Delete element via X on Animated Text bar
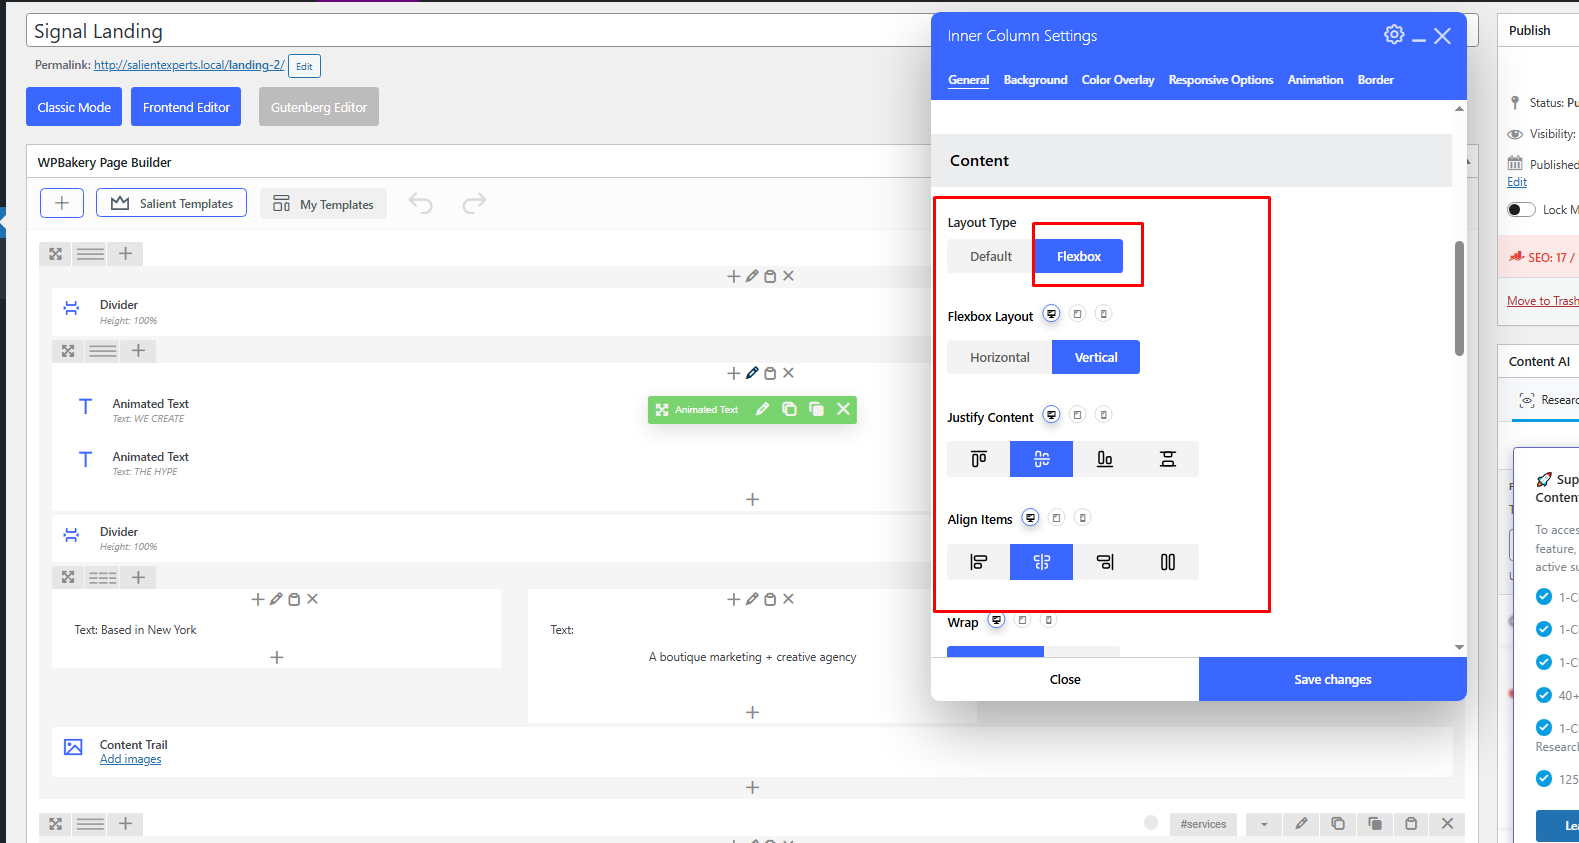 [843, 409]
